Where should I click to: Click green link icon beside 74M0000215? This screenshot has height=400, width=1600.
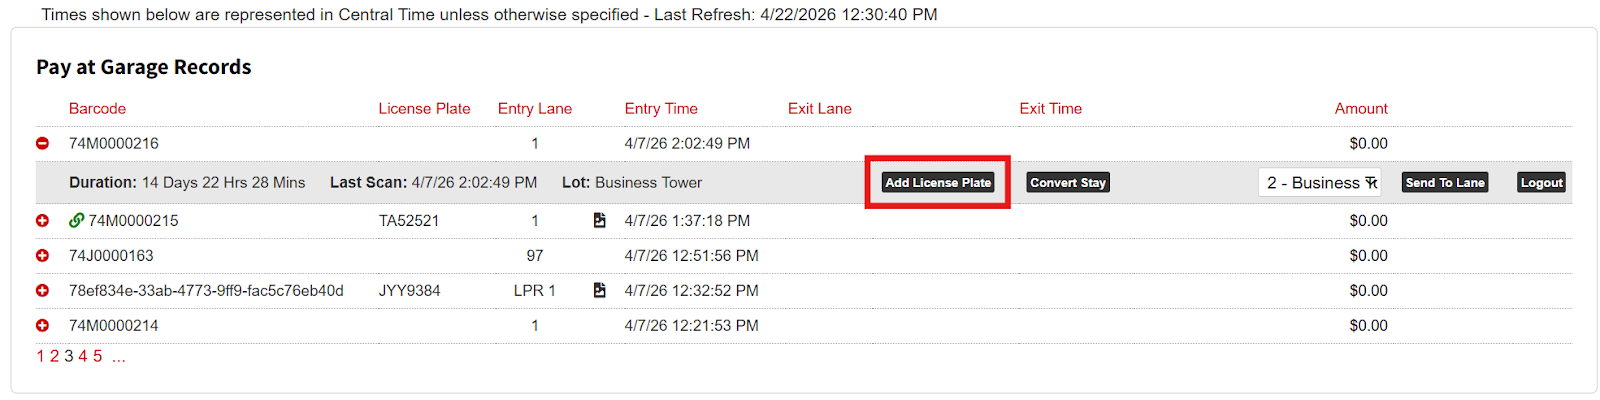[x=76, y=220]
